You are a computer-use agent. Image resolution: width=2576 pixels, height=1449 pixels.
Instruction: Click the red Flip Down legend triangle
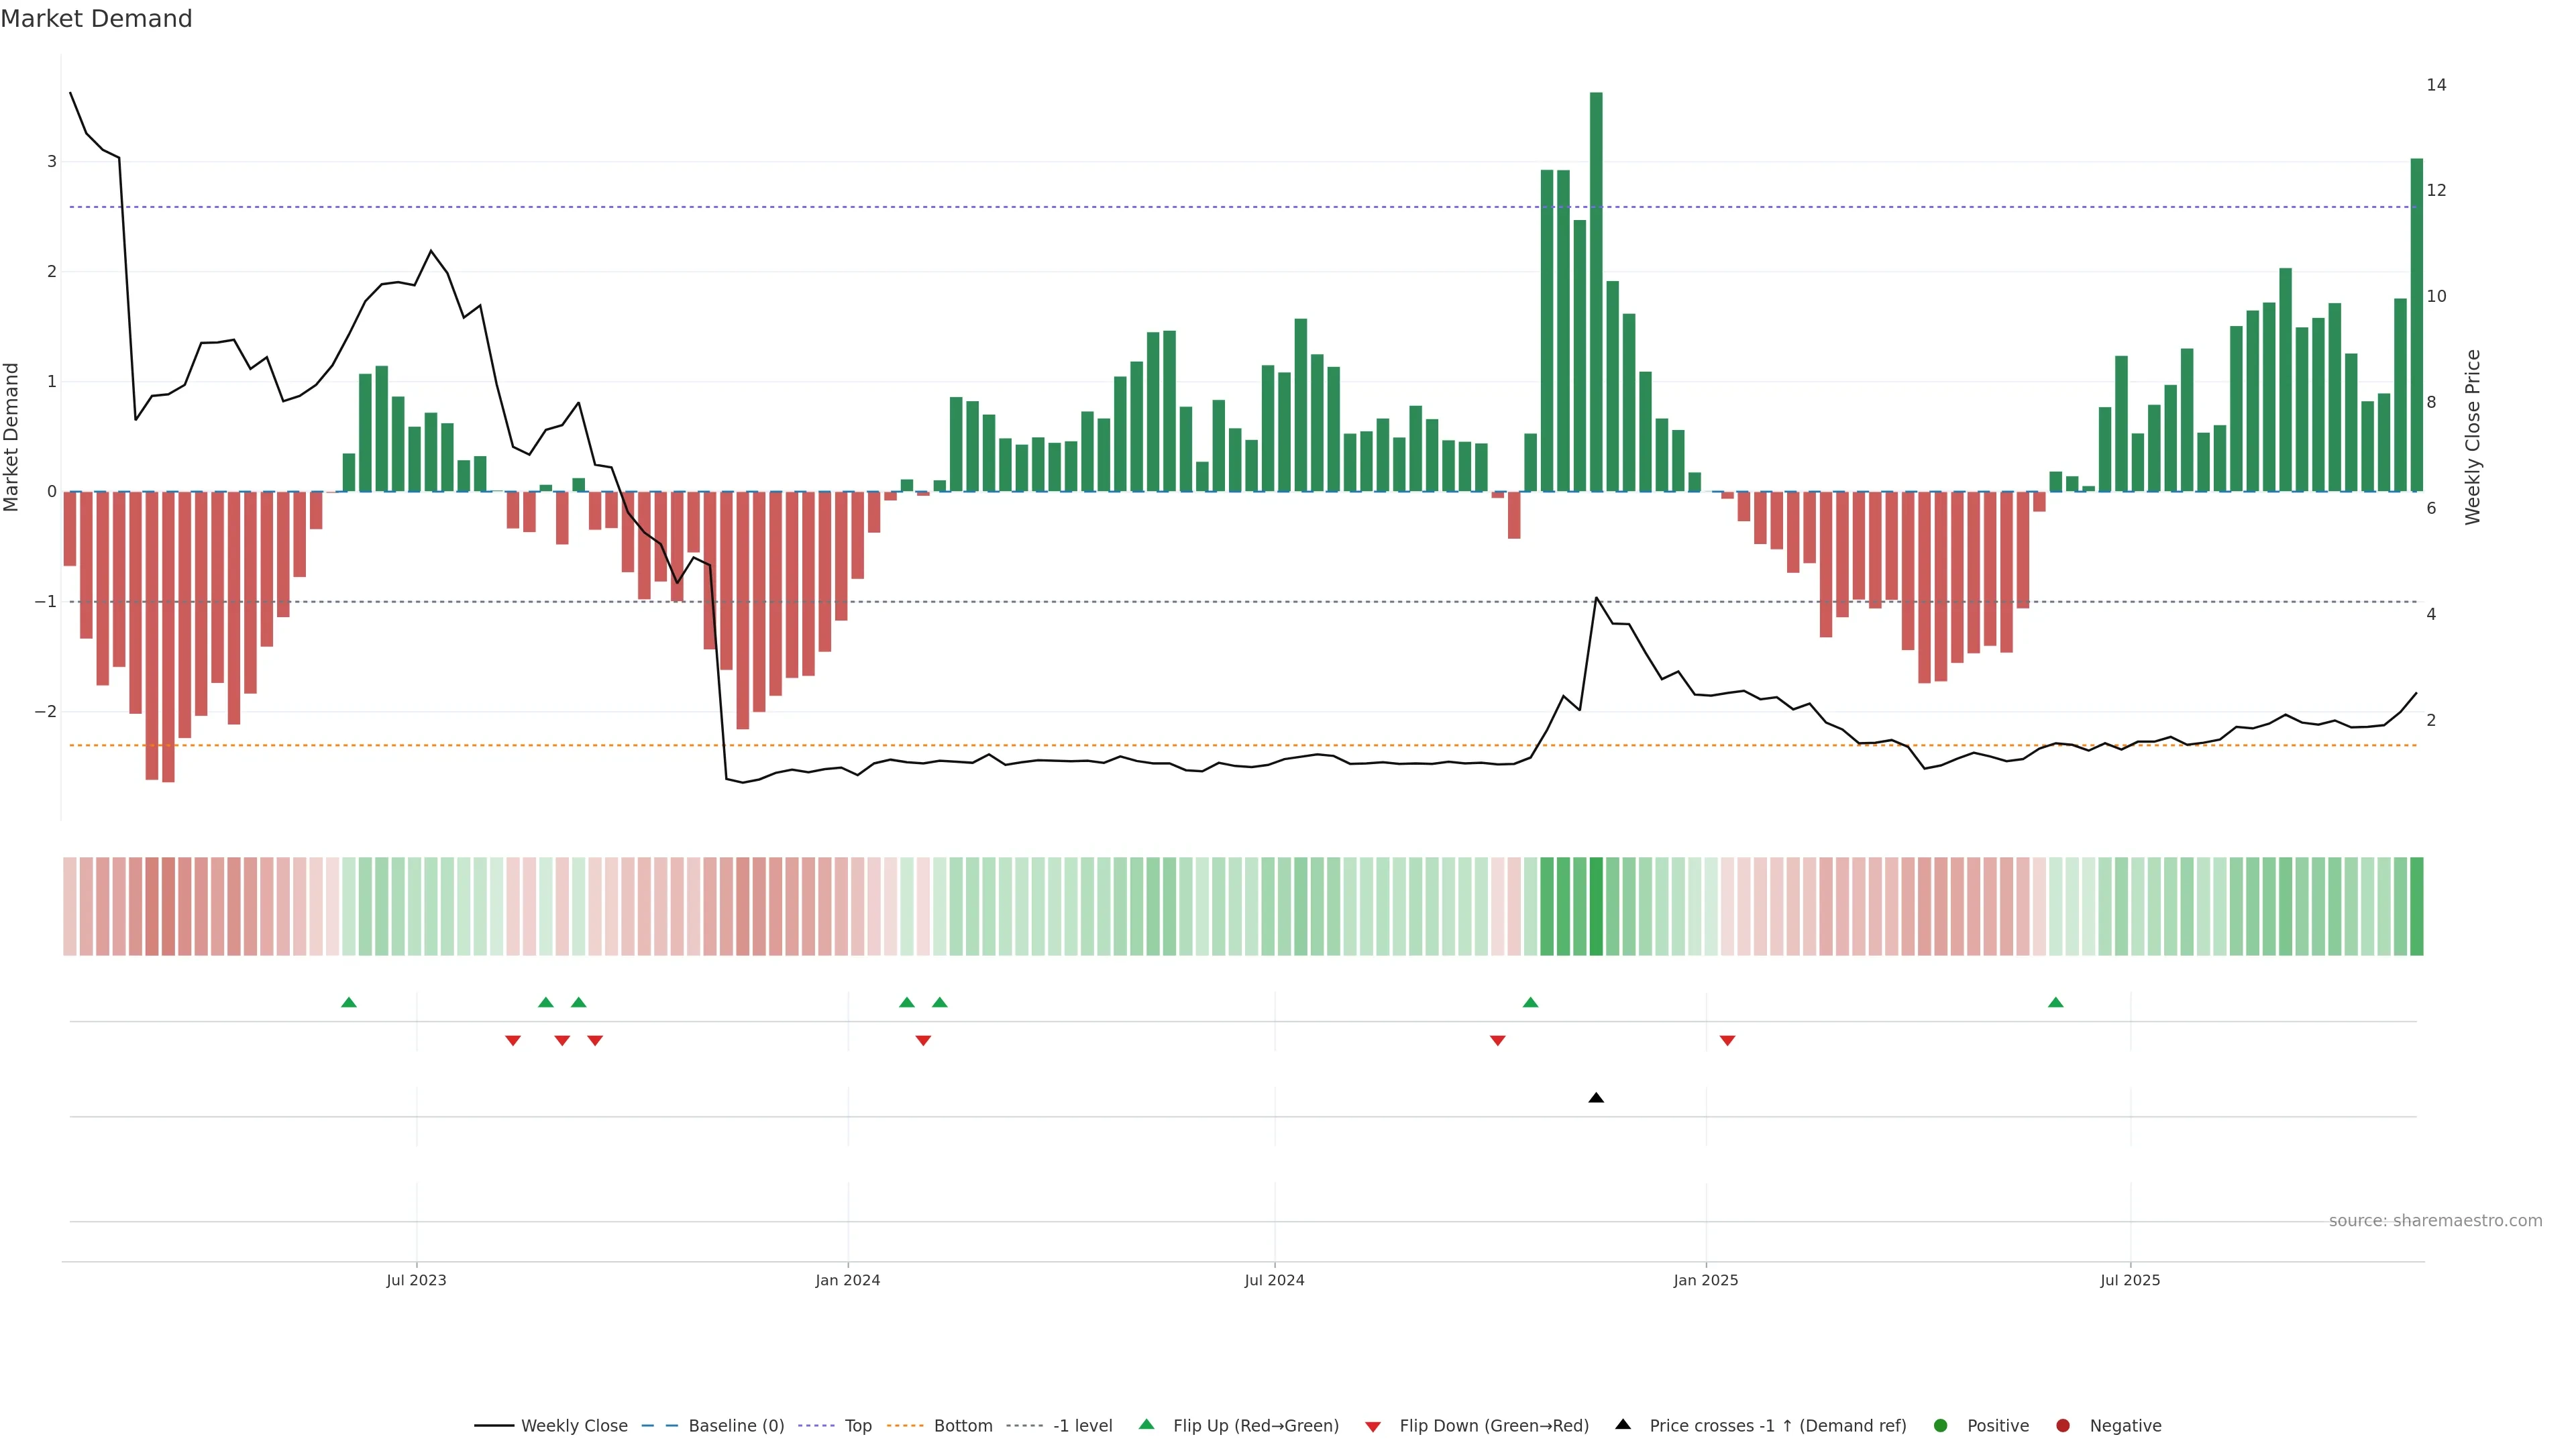pyautogui.click(x=1373, y=1427)
